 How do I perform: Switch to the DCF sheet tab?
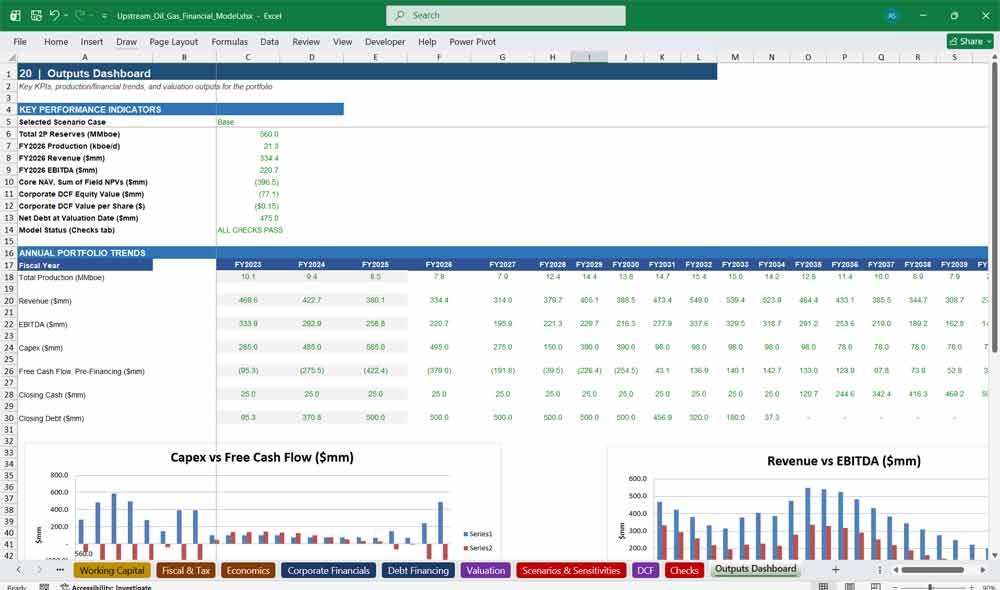point(645,570)
